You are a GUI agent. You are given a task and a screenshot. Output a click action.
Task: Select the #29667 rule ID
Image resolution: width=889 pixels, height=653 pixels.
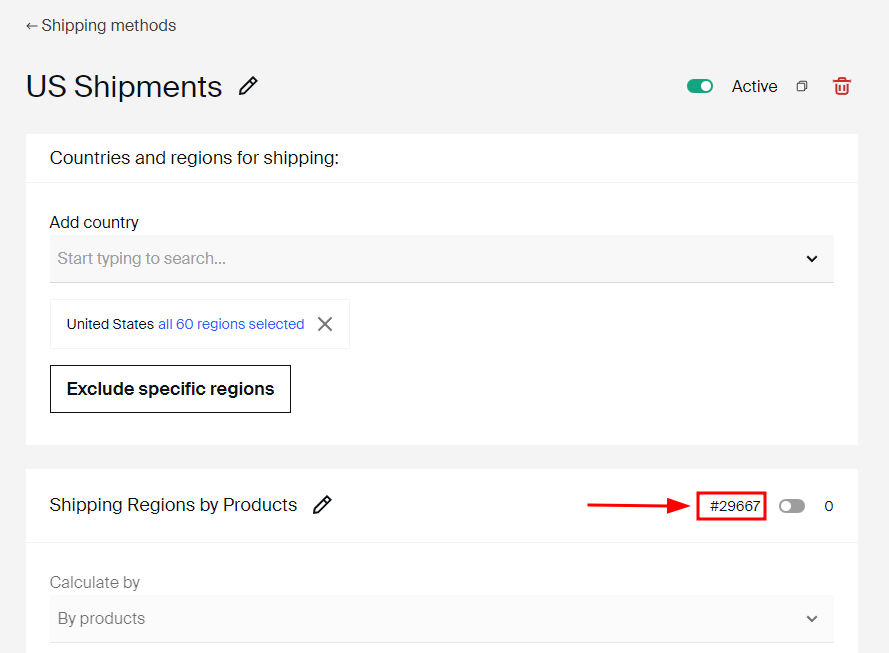pos(735,506)
